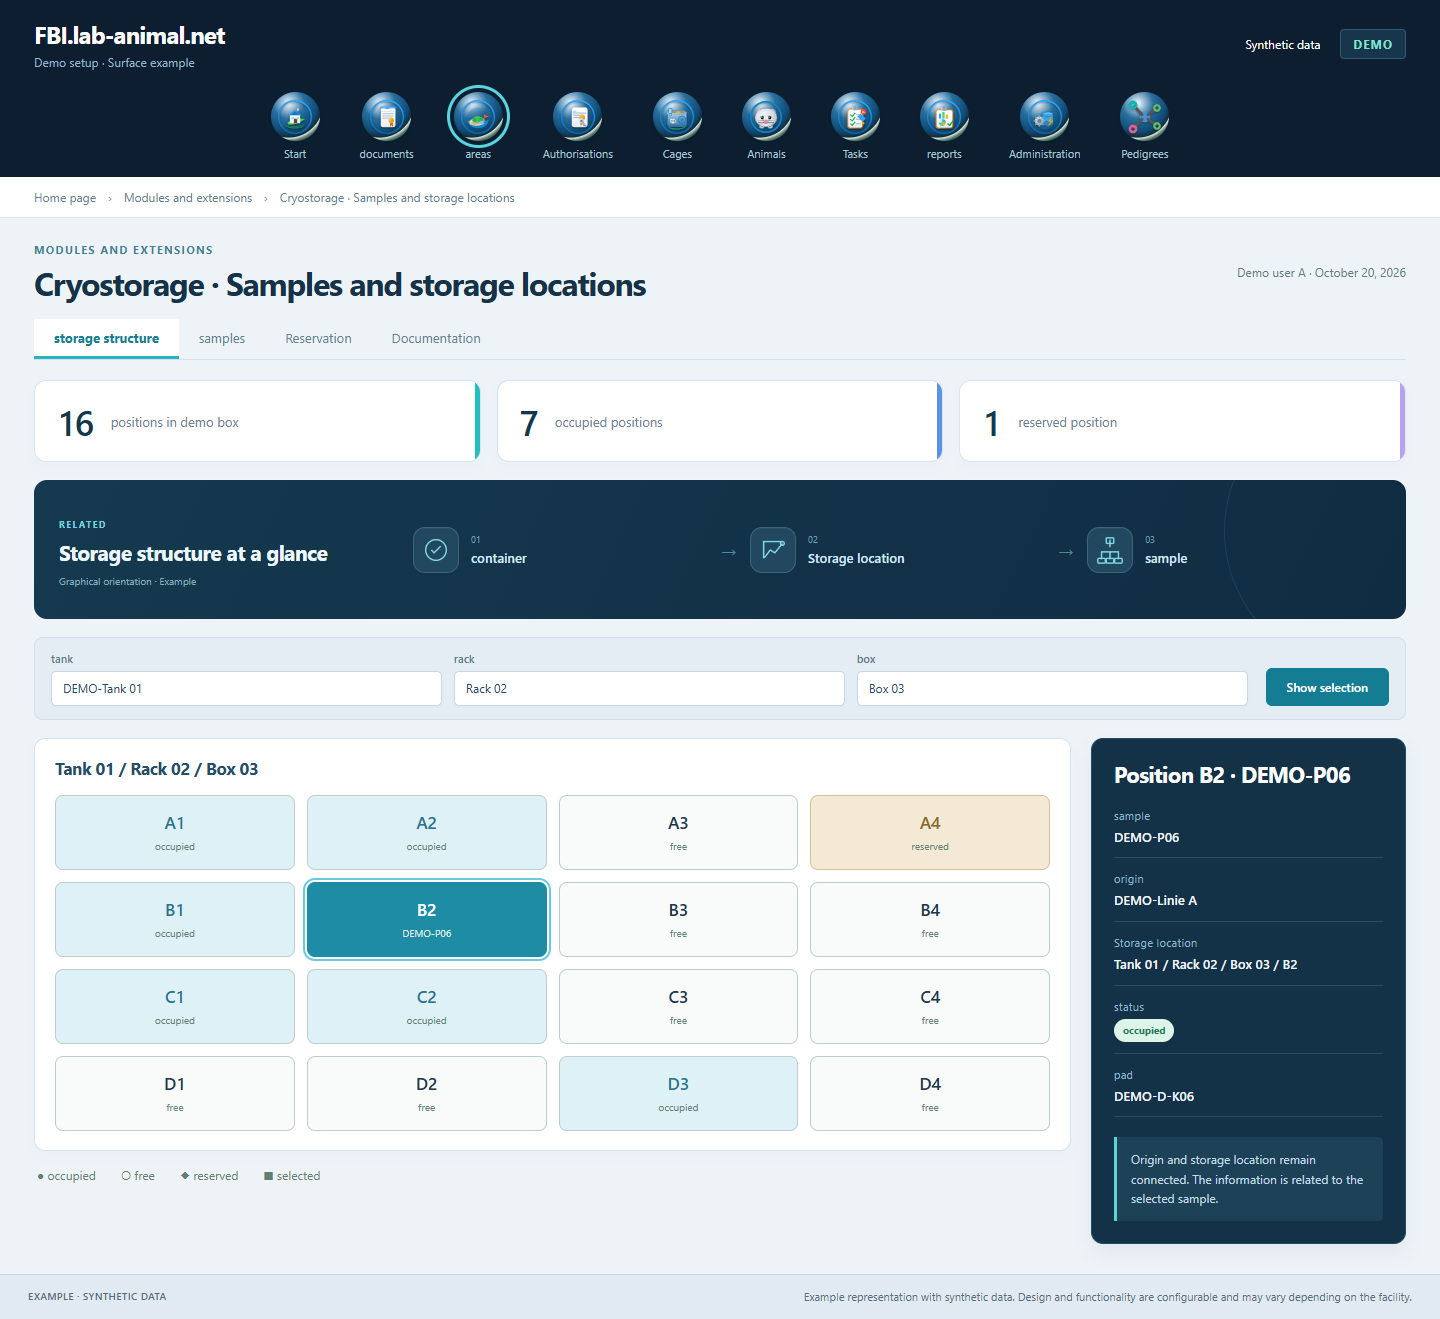Click the Storage location chart icon

(x=773, y=550)
